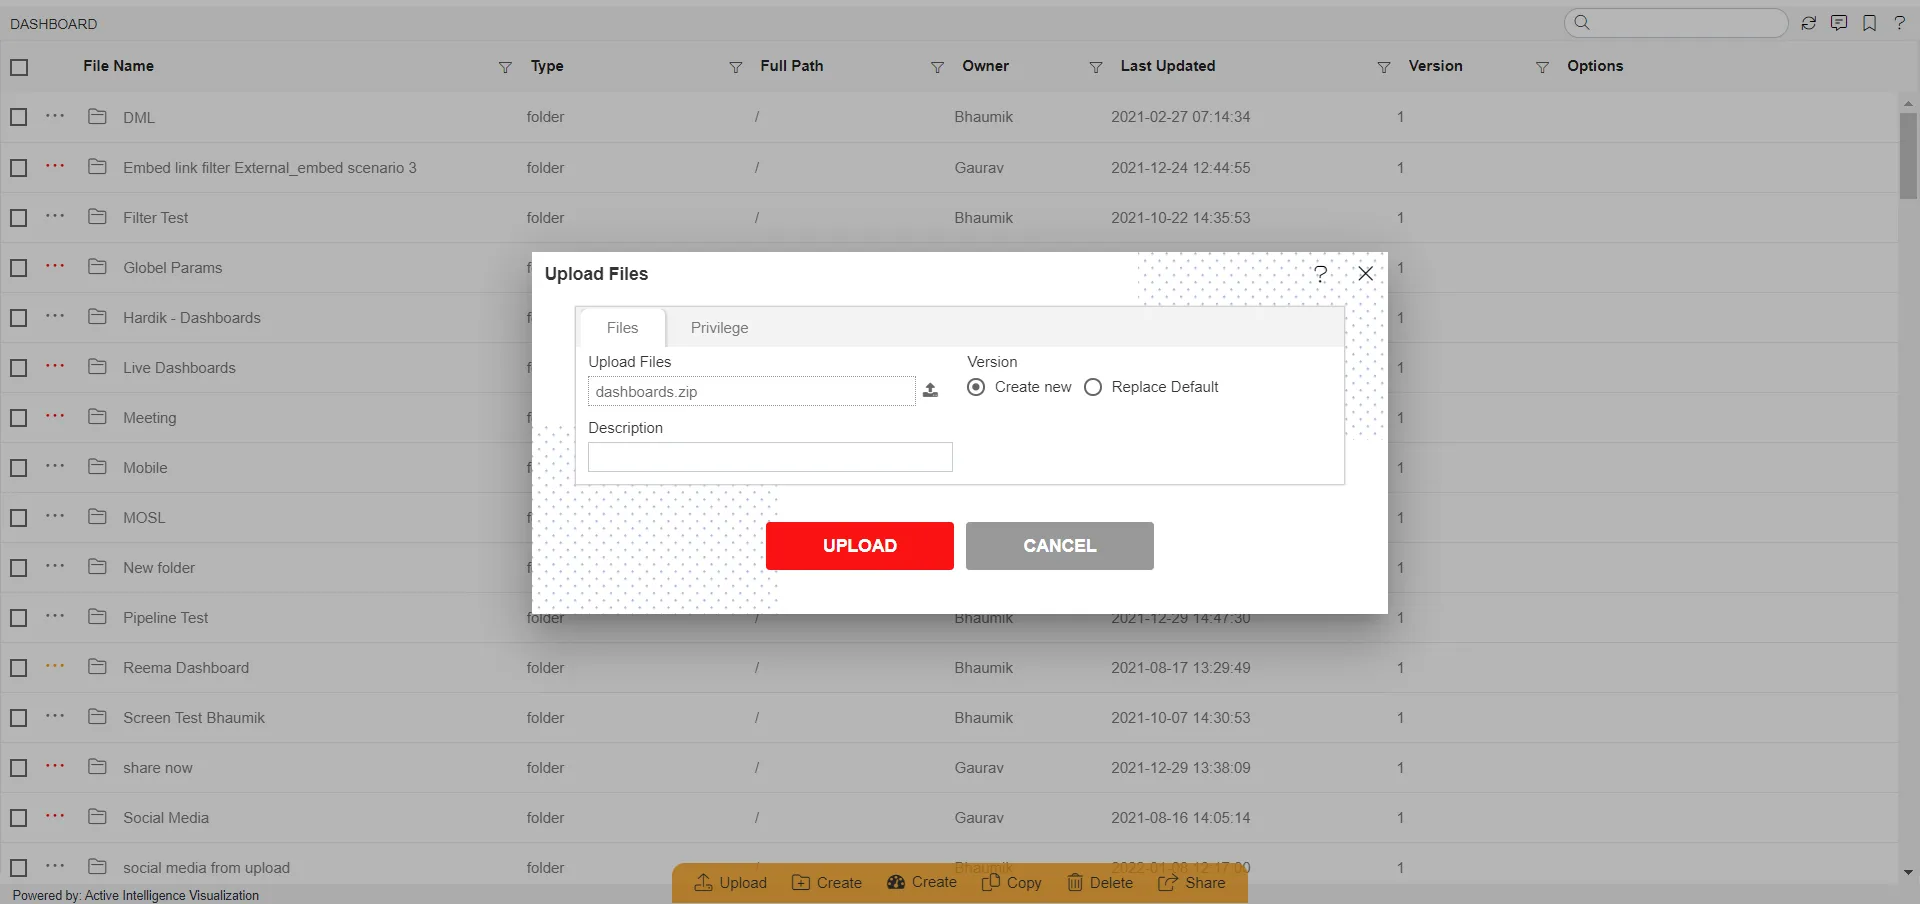Toggle the select-all checkbox in header

pos(19,67)
